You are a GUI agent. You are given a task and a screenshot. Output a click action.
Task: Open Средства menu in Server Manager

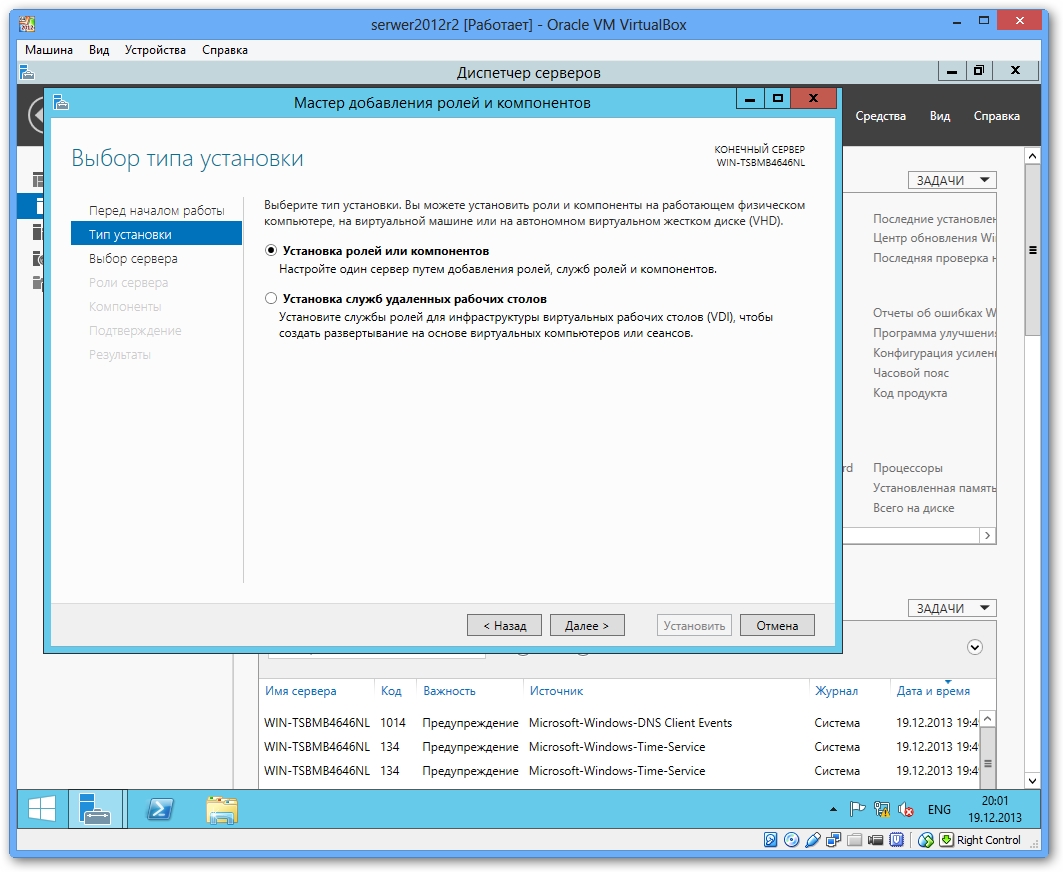[x=880, y=116]
